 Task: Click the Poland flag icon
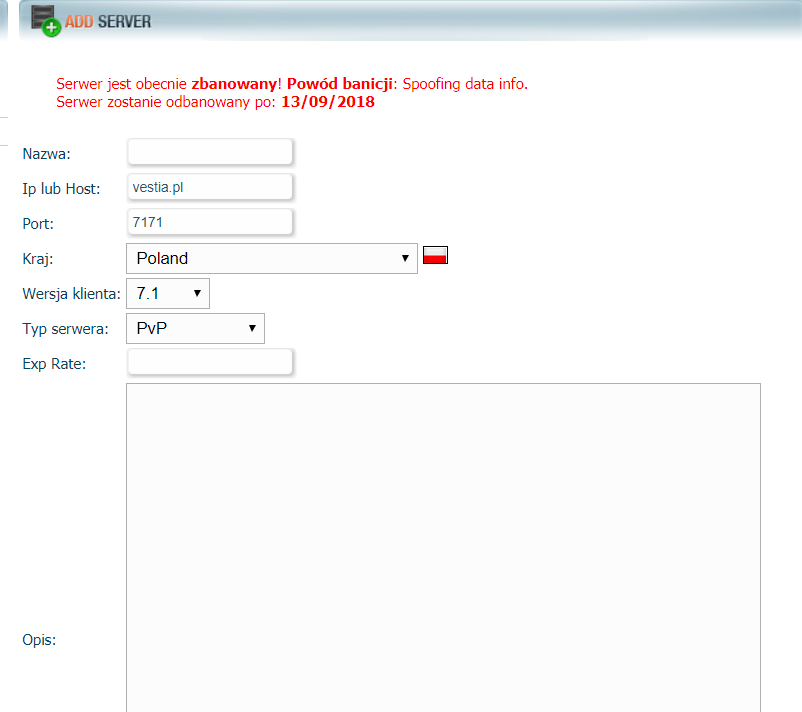[x=435, y=255]
